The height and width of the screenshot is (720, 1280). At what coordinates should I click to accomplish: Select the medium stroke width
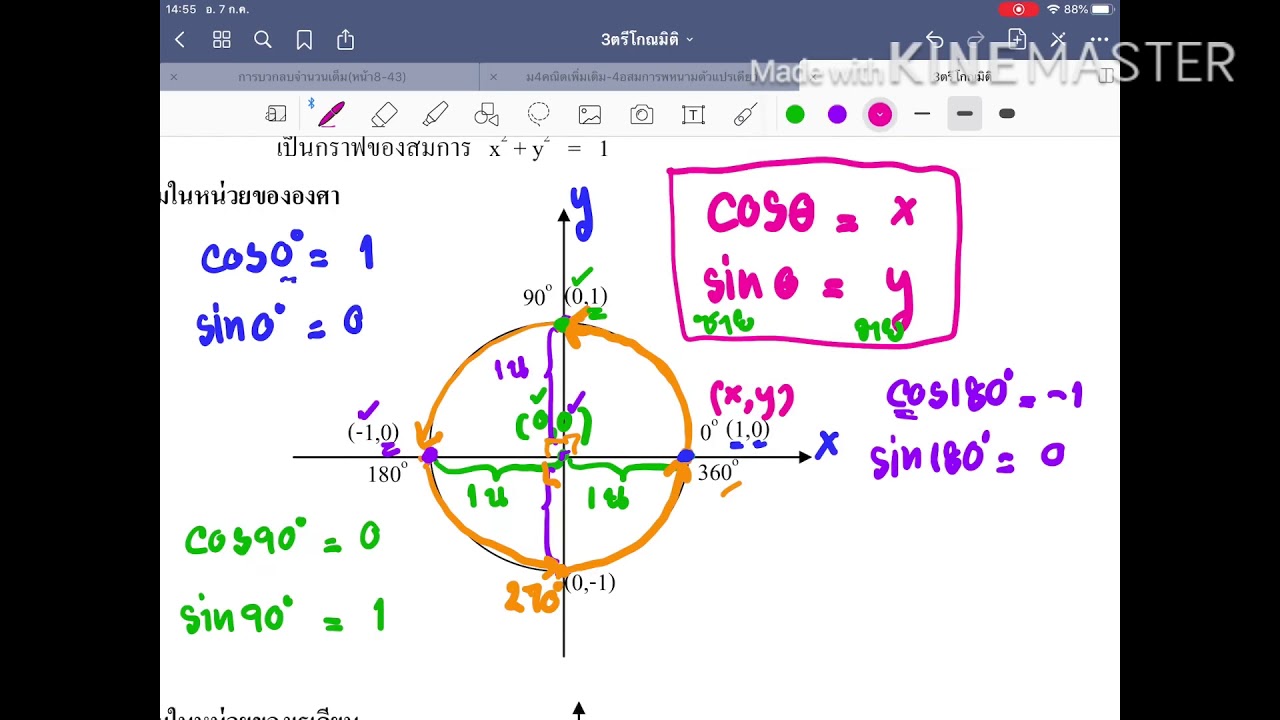coord(964,114)
